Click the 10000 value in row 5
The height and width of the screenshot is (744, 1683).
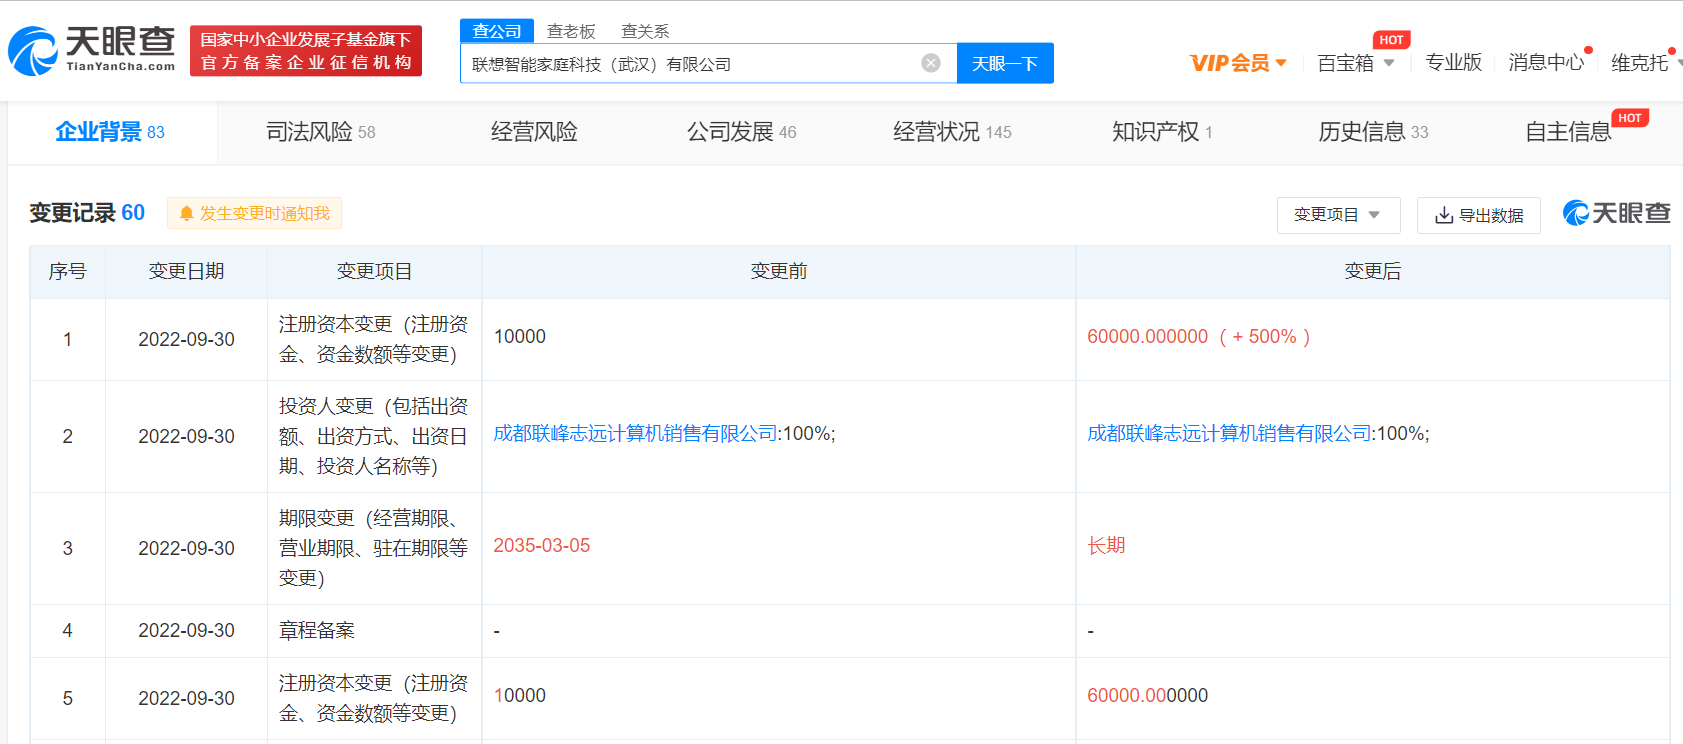tap(520, 696)
